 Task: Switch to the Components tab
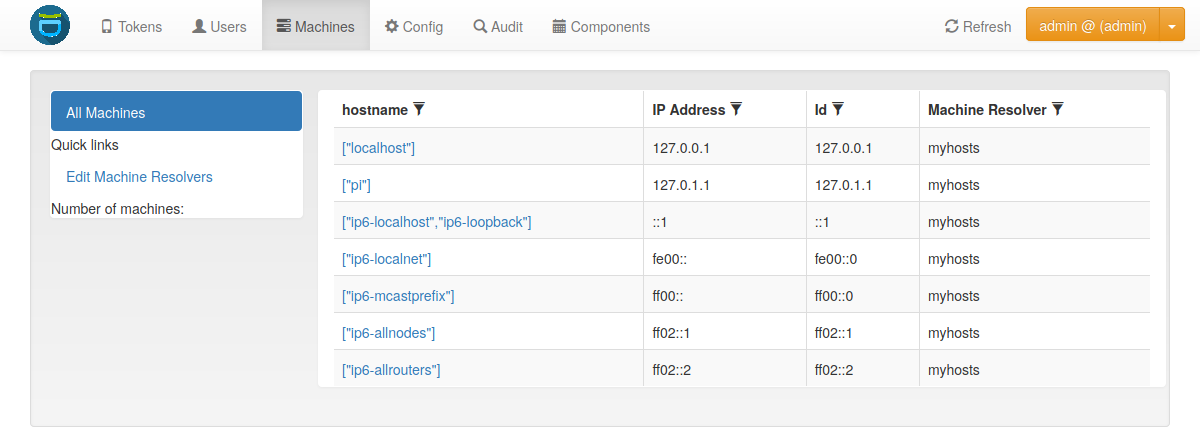tap(601, 27)
